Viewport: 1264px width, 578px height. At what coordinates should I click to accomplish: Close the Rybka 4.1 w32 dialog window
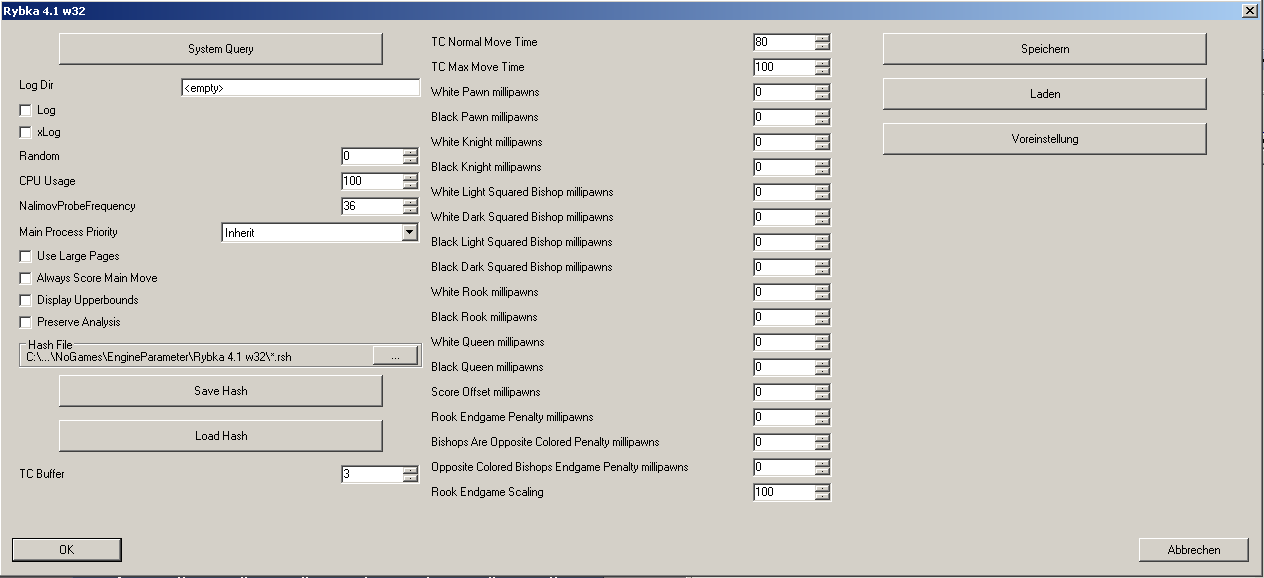(x=1250, y=9)
